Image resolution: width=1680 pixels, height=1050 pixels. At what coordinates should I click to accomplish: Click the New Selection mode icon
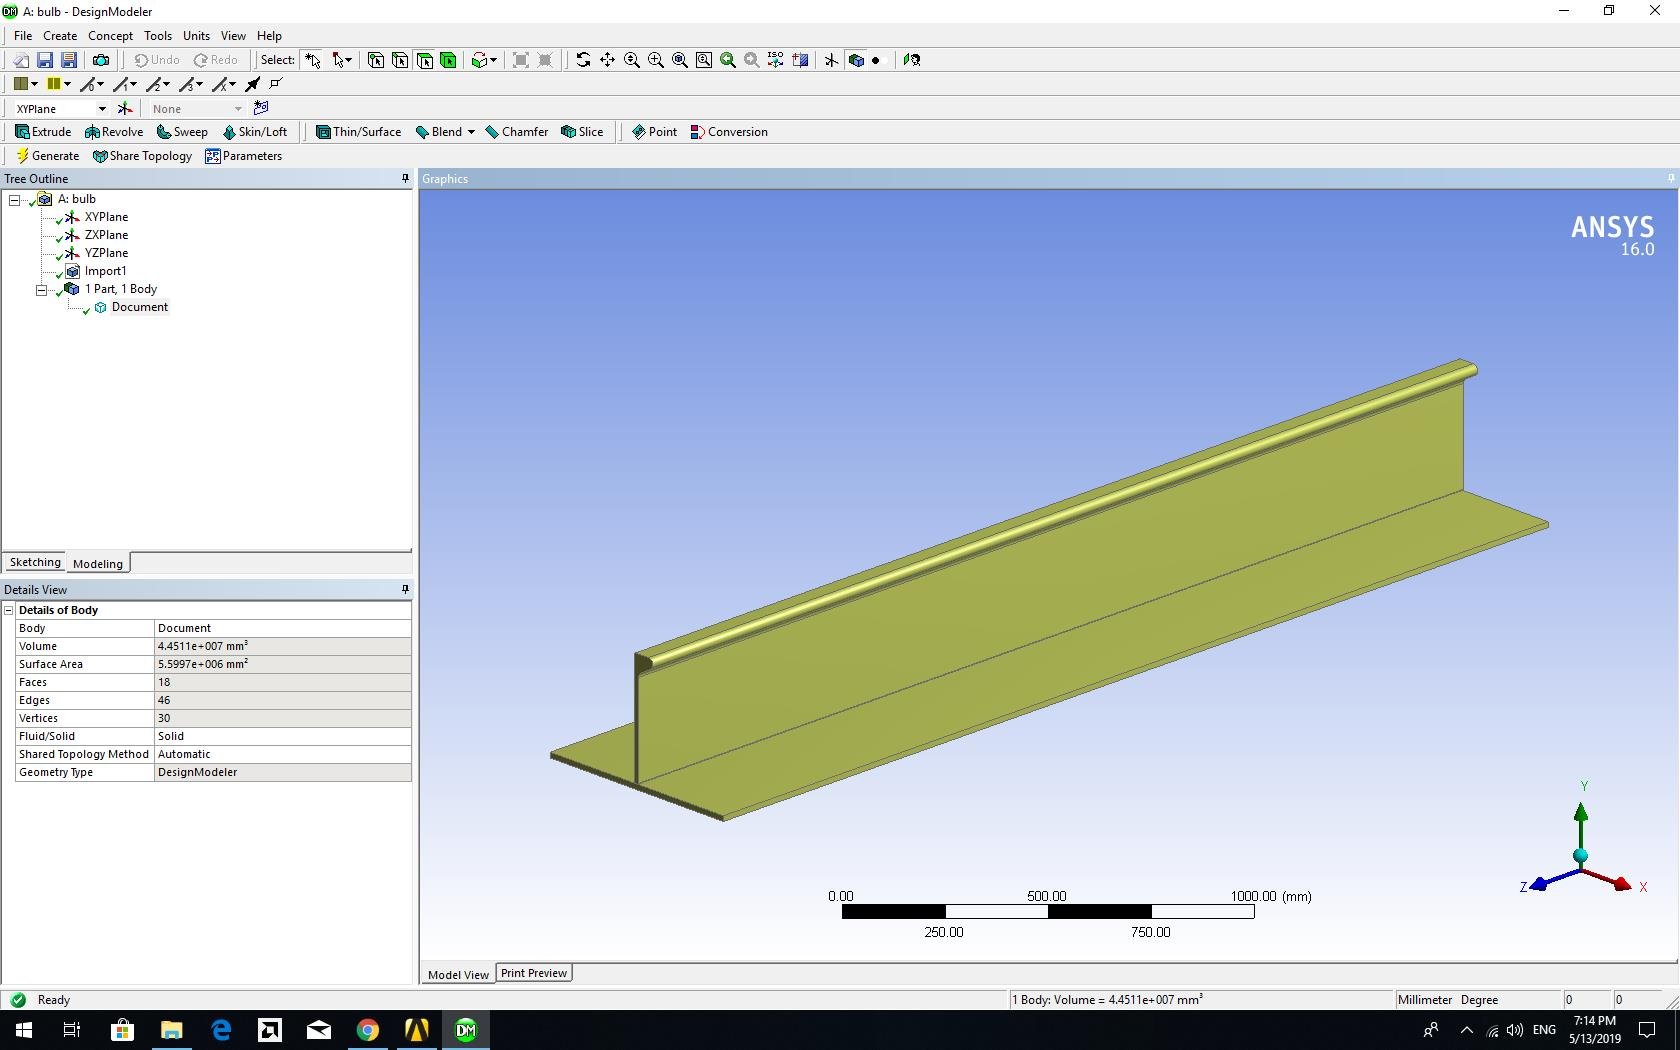pos(313,60)
